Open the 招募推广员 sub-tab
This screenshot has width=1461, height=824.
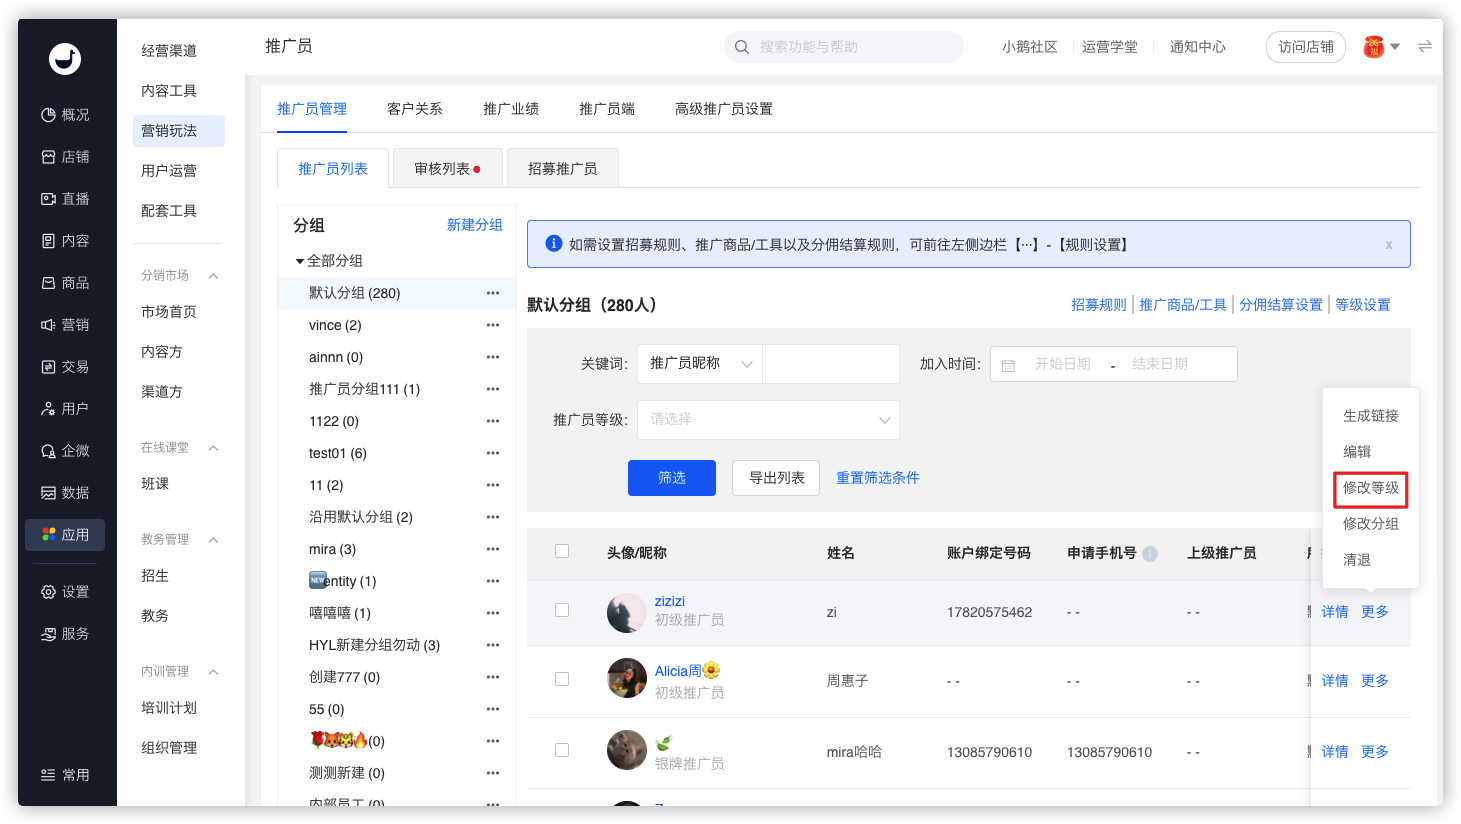[563, 169]
